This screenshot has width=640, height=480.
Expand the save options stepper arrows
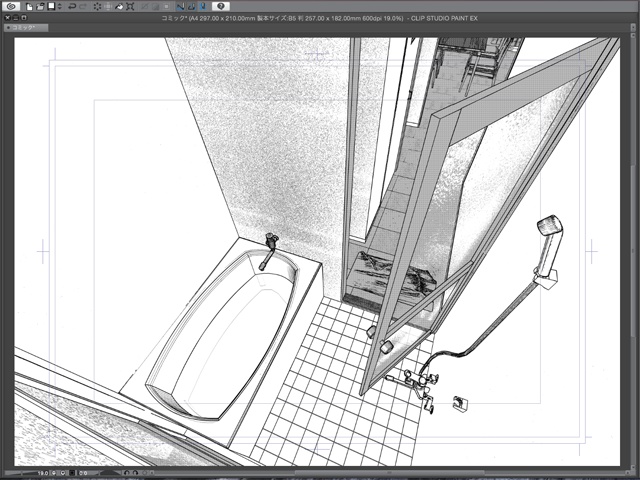click(x=60, y=7)
